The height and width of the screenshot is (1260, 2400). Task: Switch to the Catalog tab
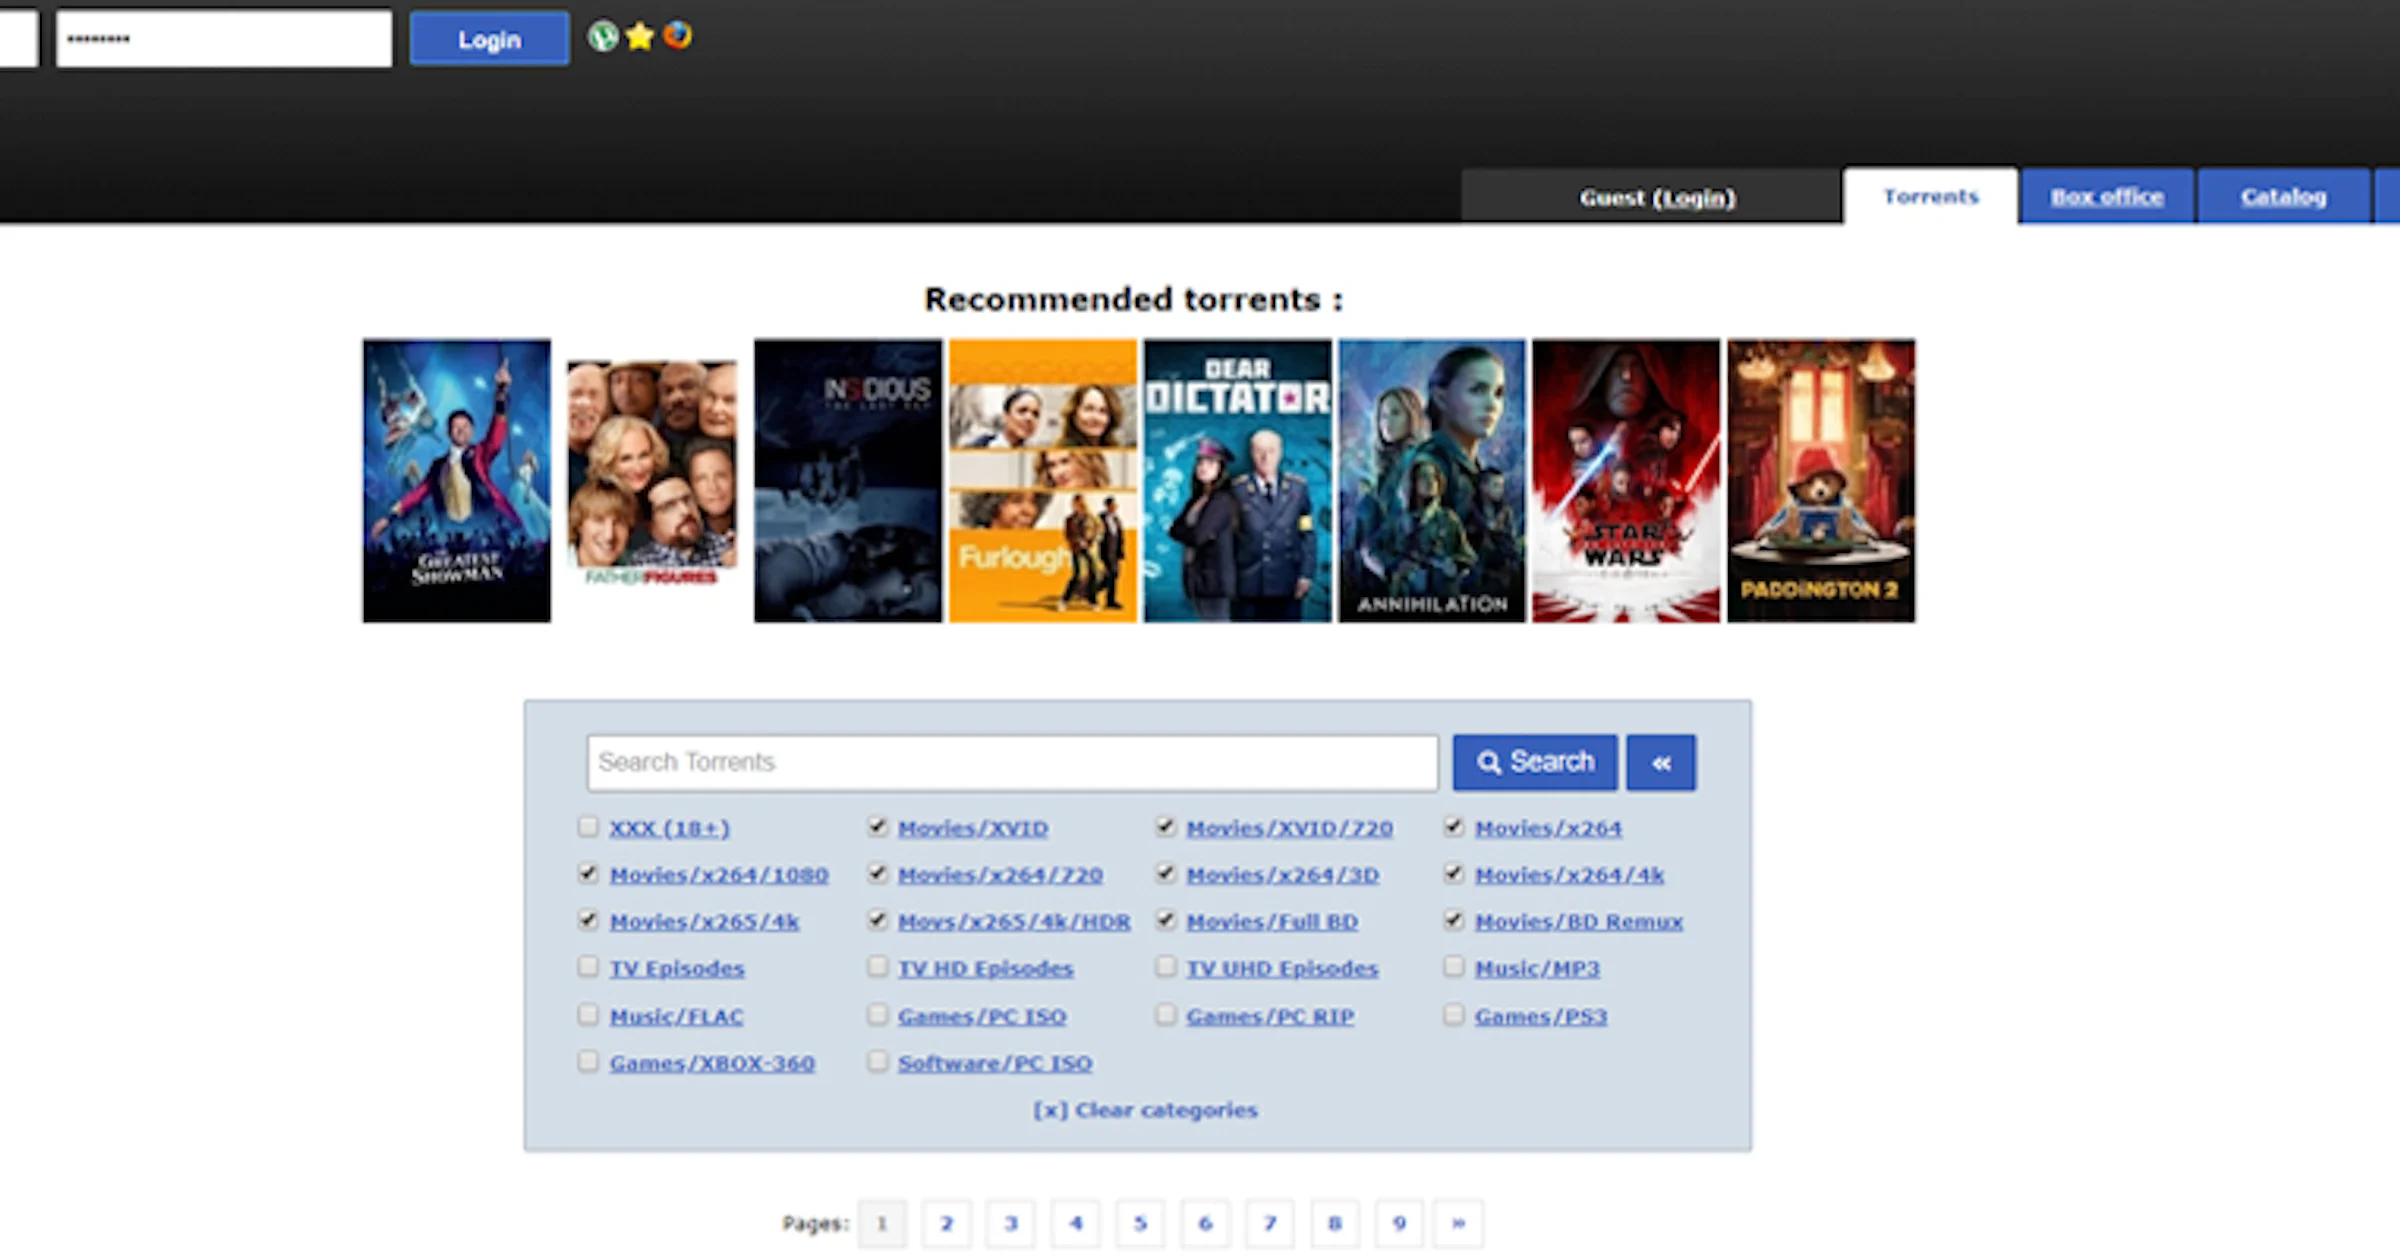coord(2283,197)
